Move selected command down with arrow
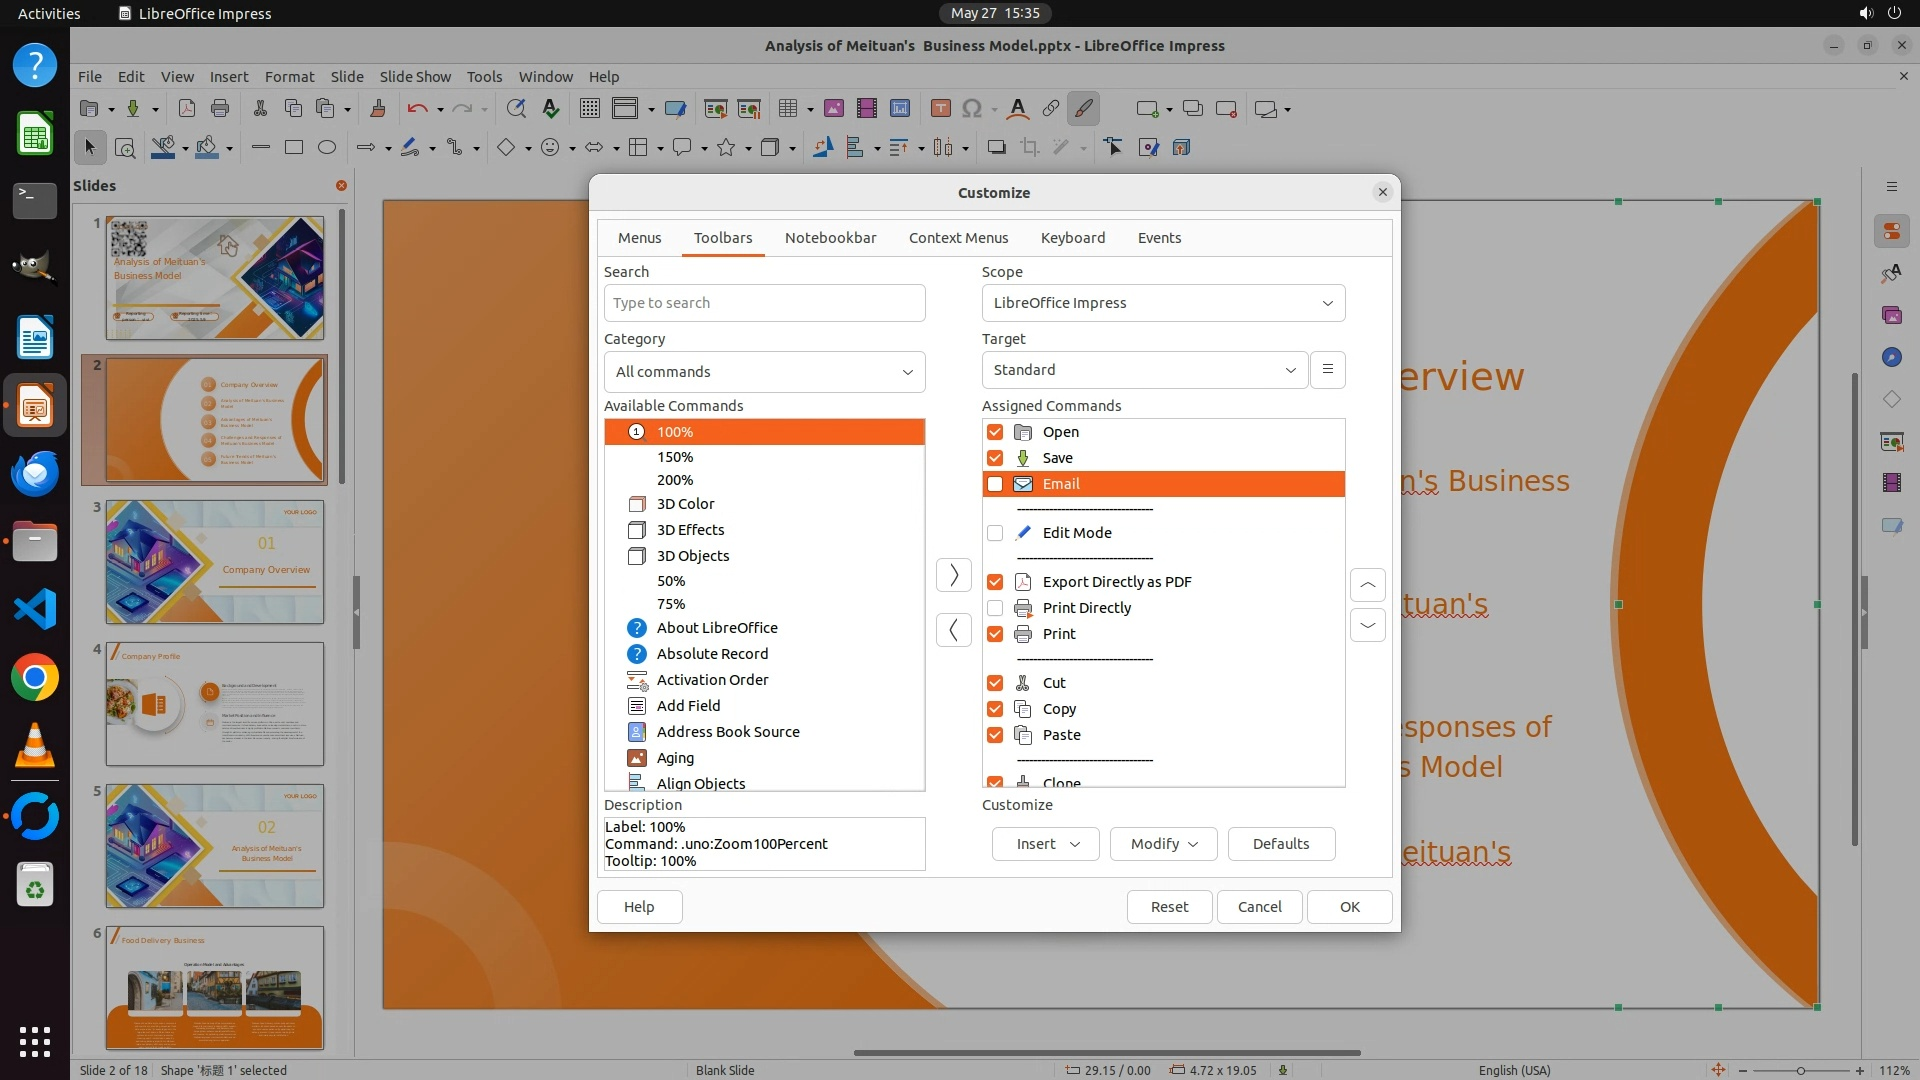 [x=1367, y=626]
